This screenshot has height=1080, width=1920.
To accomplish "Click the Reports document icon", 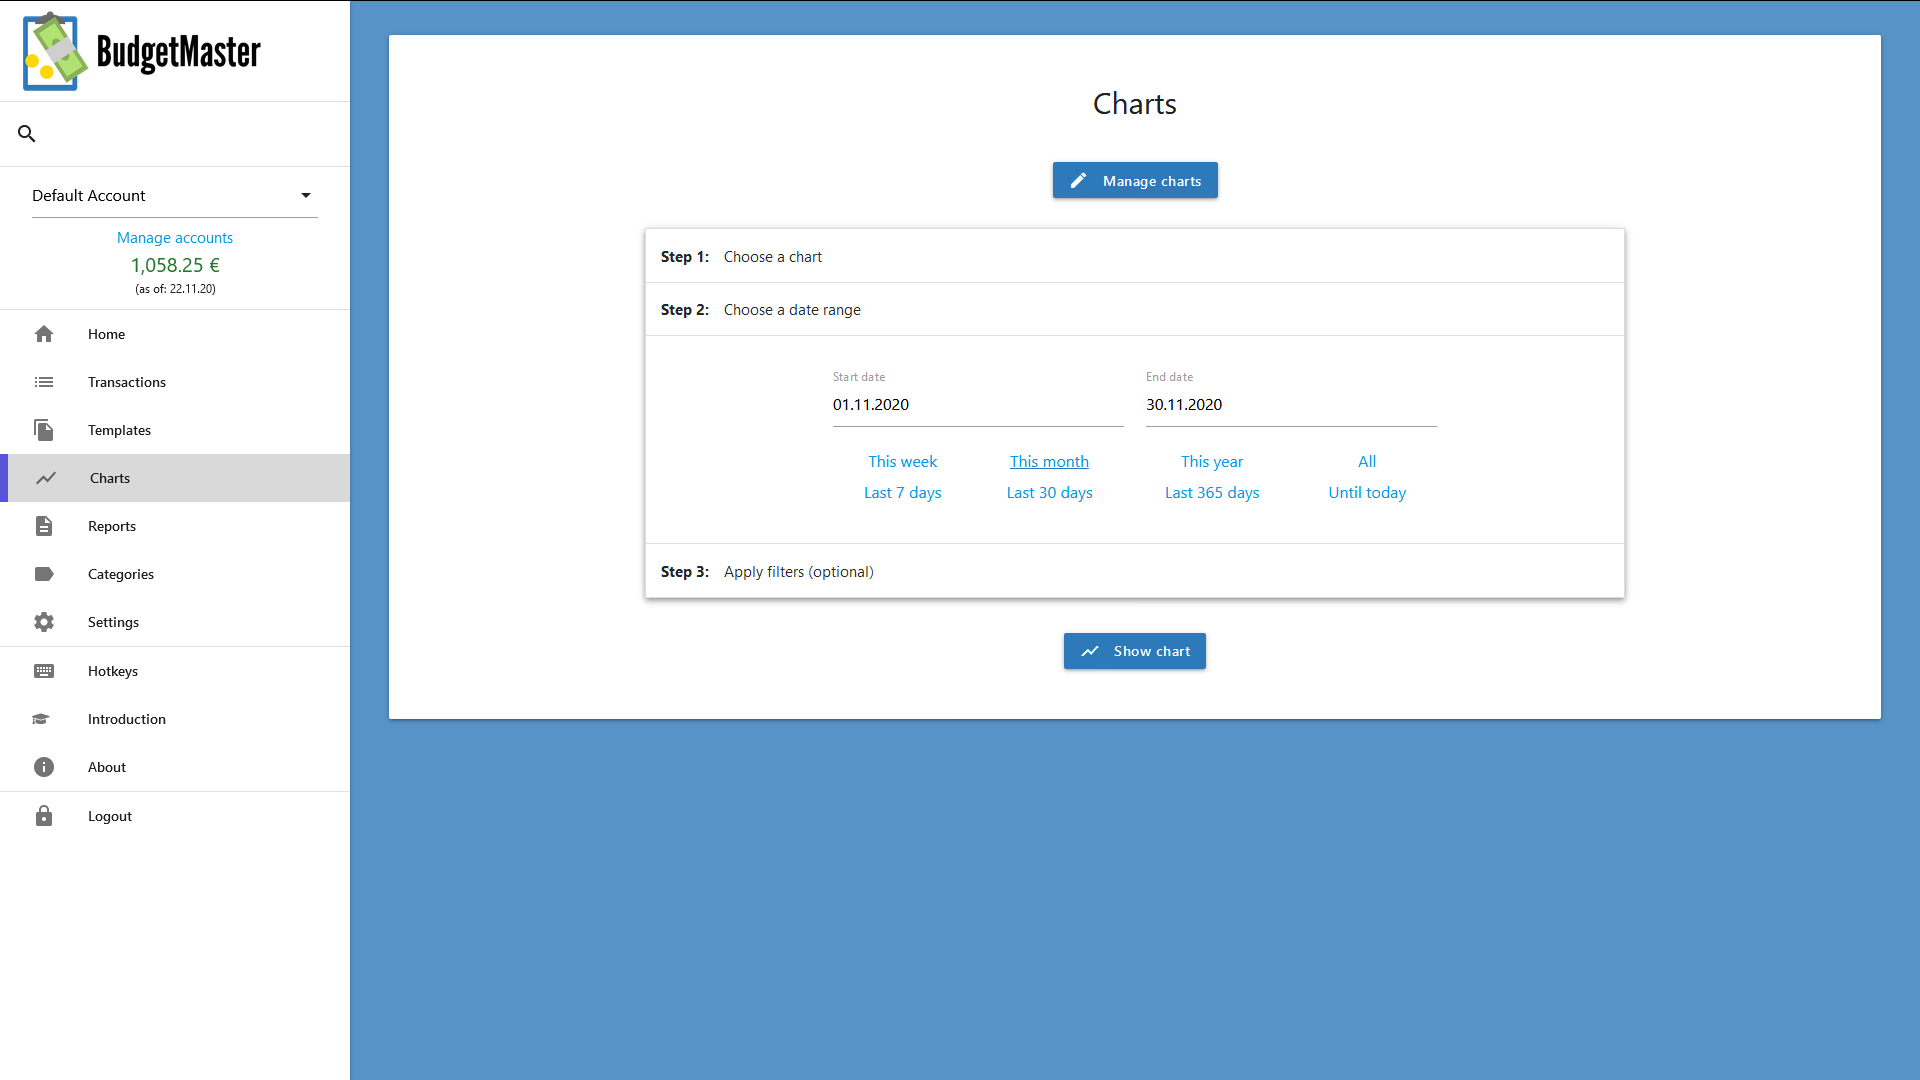I will point(44,526).
